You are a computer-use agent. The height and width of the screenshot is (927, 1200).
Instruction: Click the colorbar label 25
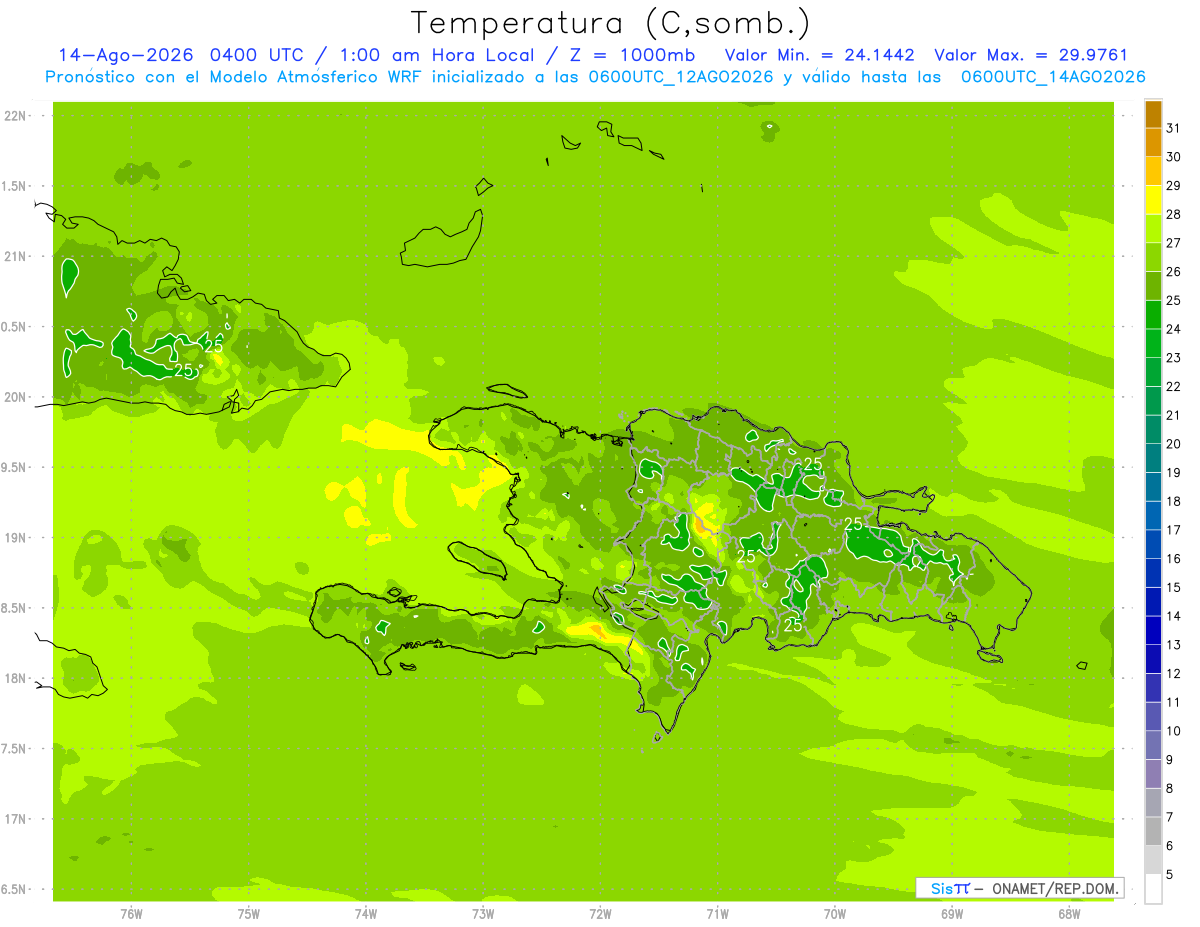(x=1174, y=300)
